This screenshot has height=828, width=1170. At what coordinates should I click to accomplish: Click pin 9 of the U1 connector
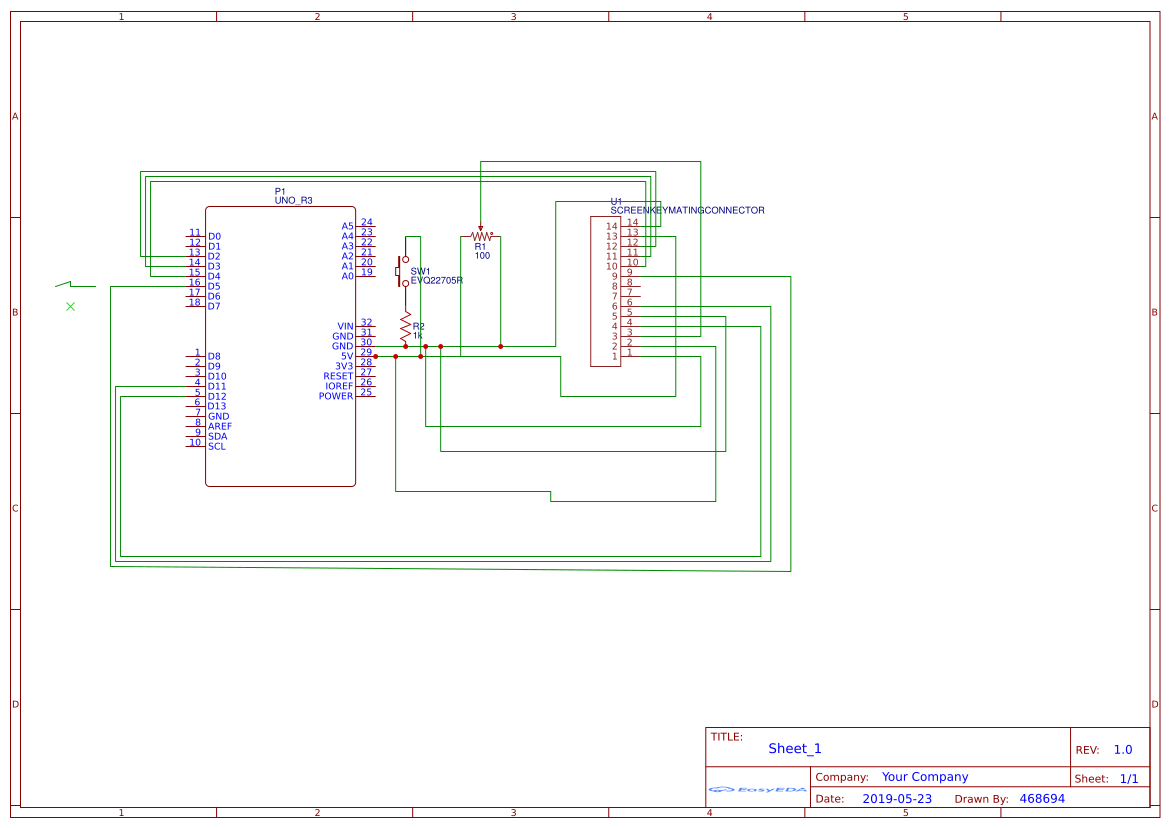(630, 273)
